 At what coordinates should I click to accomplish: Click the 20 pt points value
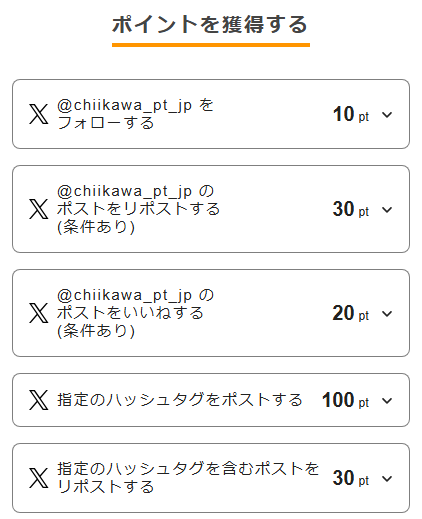click(x=351, y=313)
